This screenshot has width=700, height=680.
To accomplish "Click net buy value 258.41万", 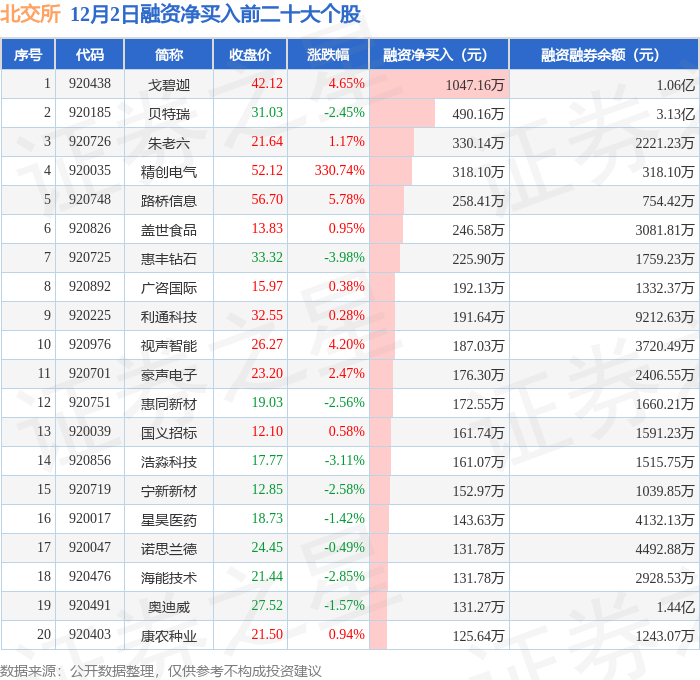I will coord(478,201).
